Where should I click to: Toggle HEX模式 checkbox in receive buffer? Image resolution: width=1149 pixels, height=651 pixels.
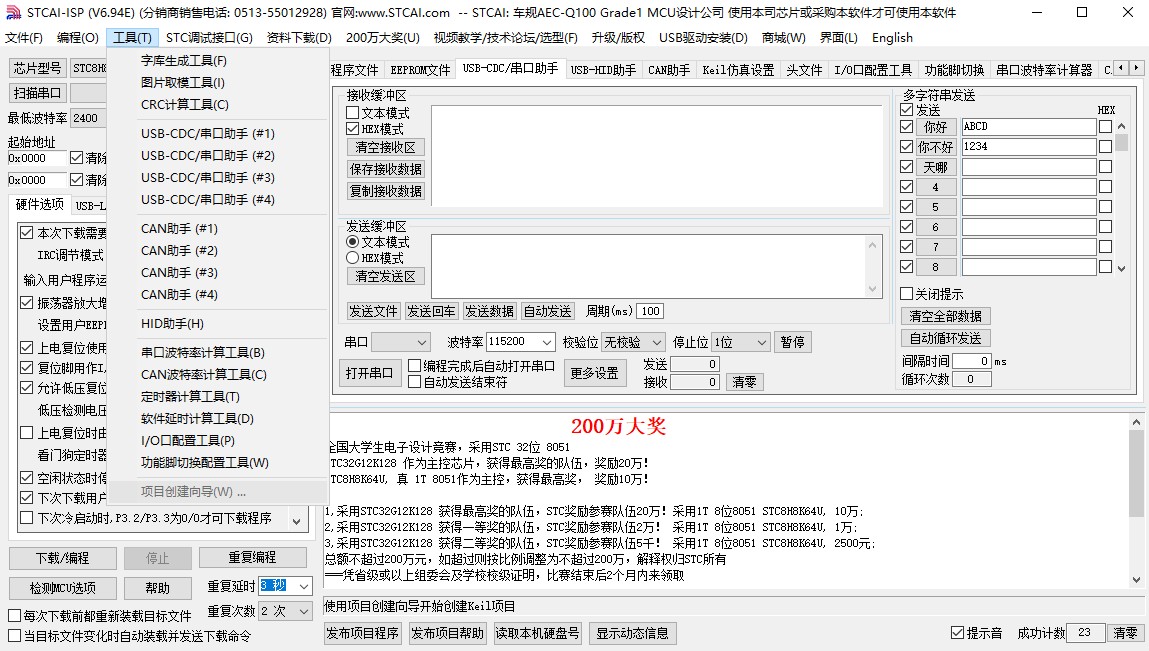point(352,128)
